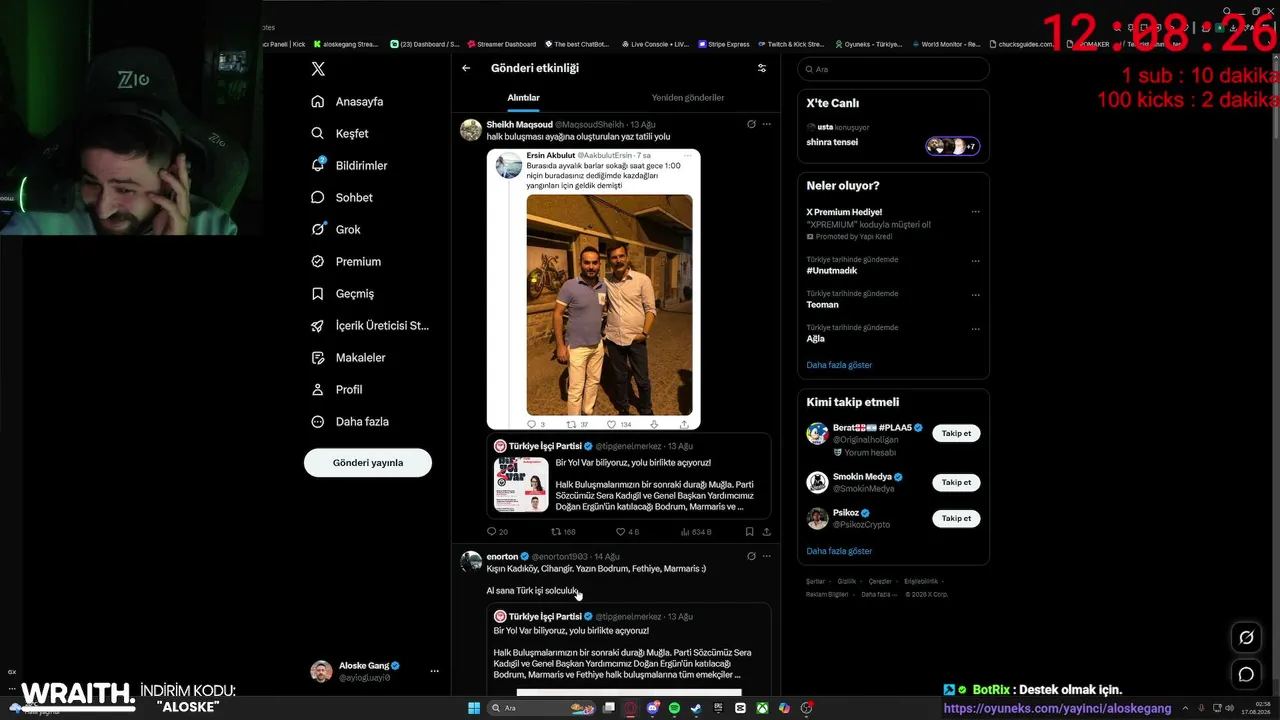Like Sheikh Maqsoud's post
The height and width of the screenshot is (720, 1280).
[627, 532]
